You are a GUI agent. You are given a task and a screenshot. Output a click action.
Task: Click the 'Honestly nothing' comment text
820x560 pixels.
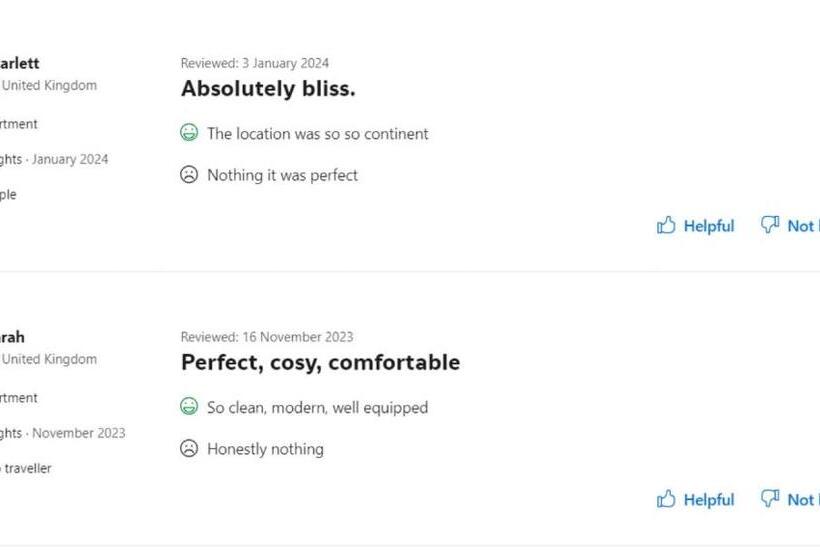point(265,450)
